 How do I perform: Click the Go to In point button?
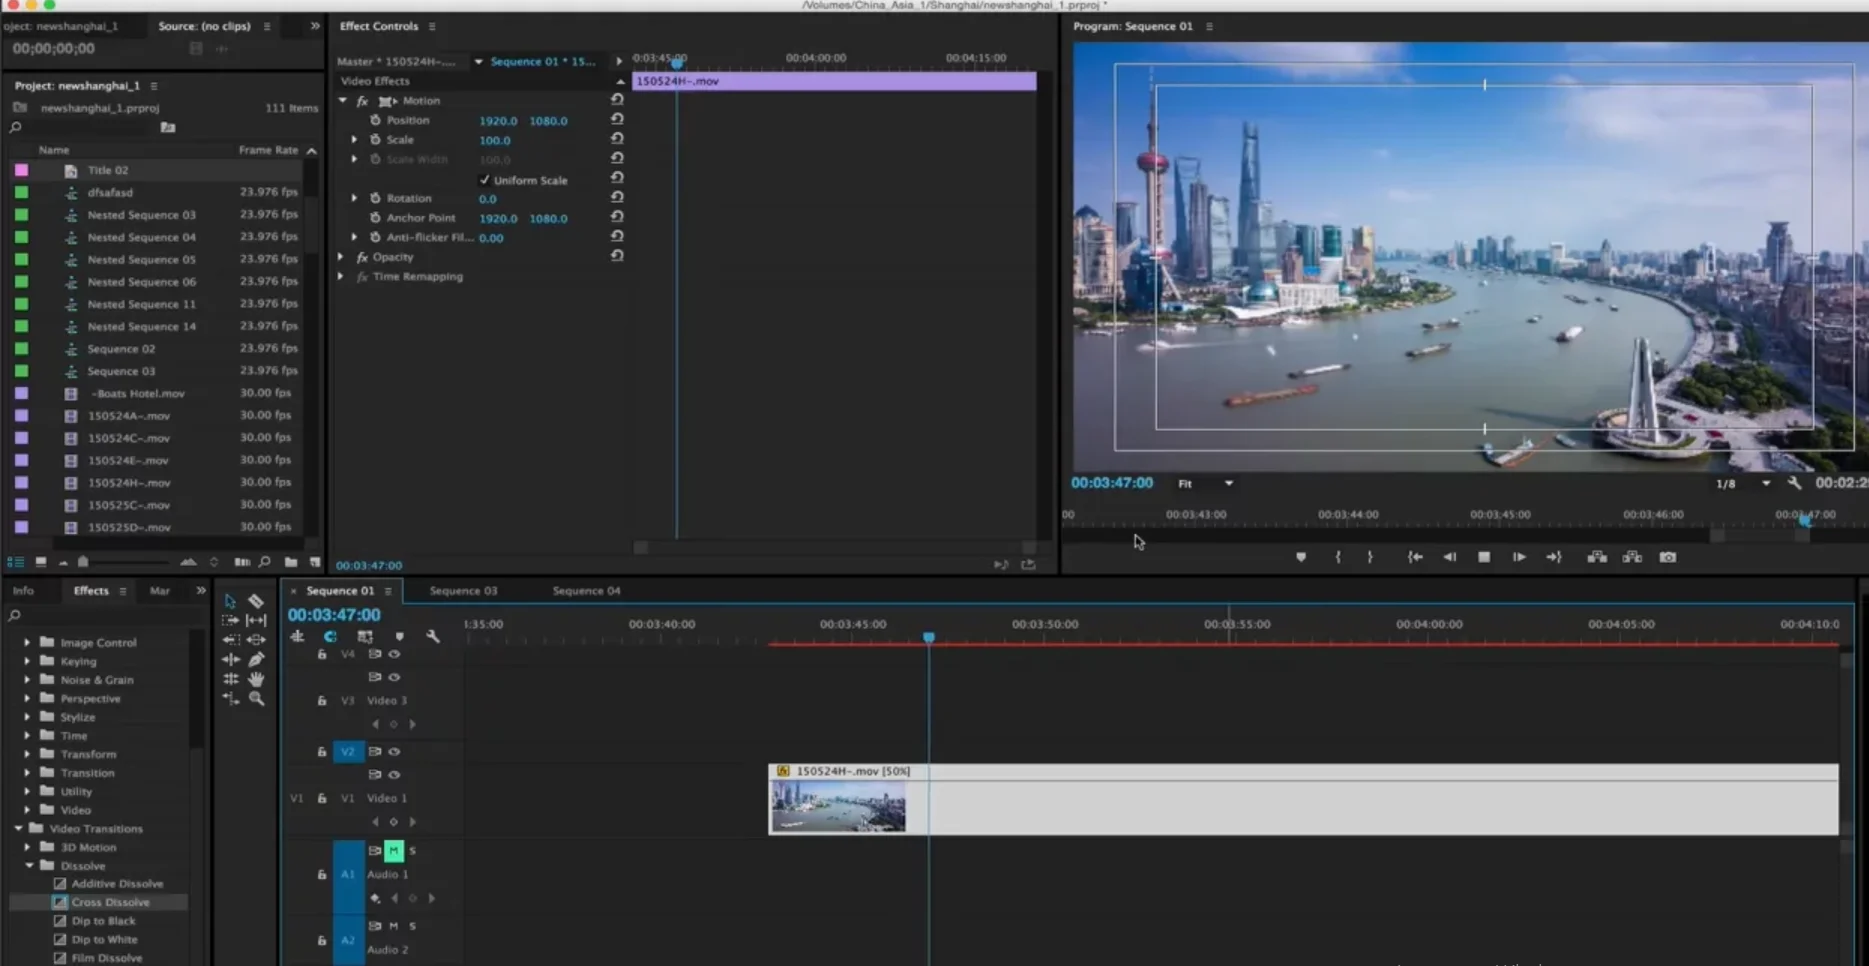pos(1415,557)
